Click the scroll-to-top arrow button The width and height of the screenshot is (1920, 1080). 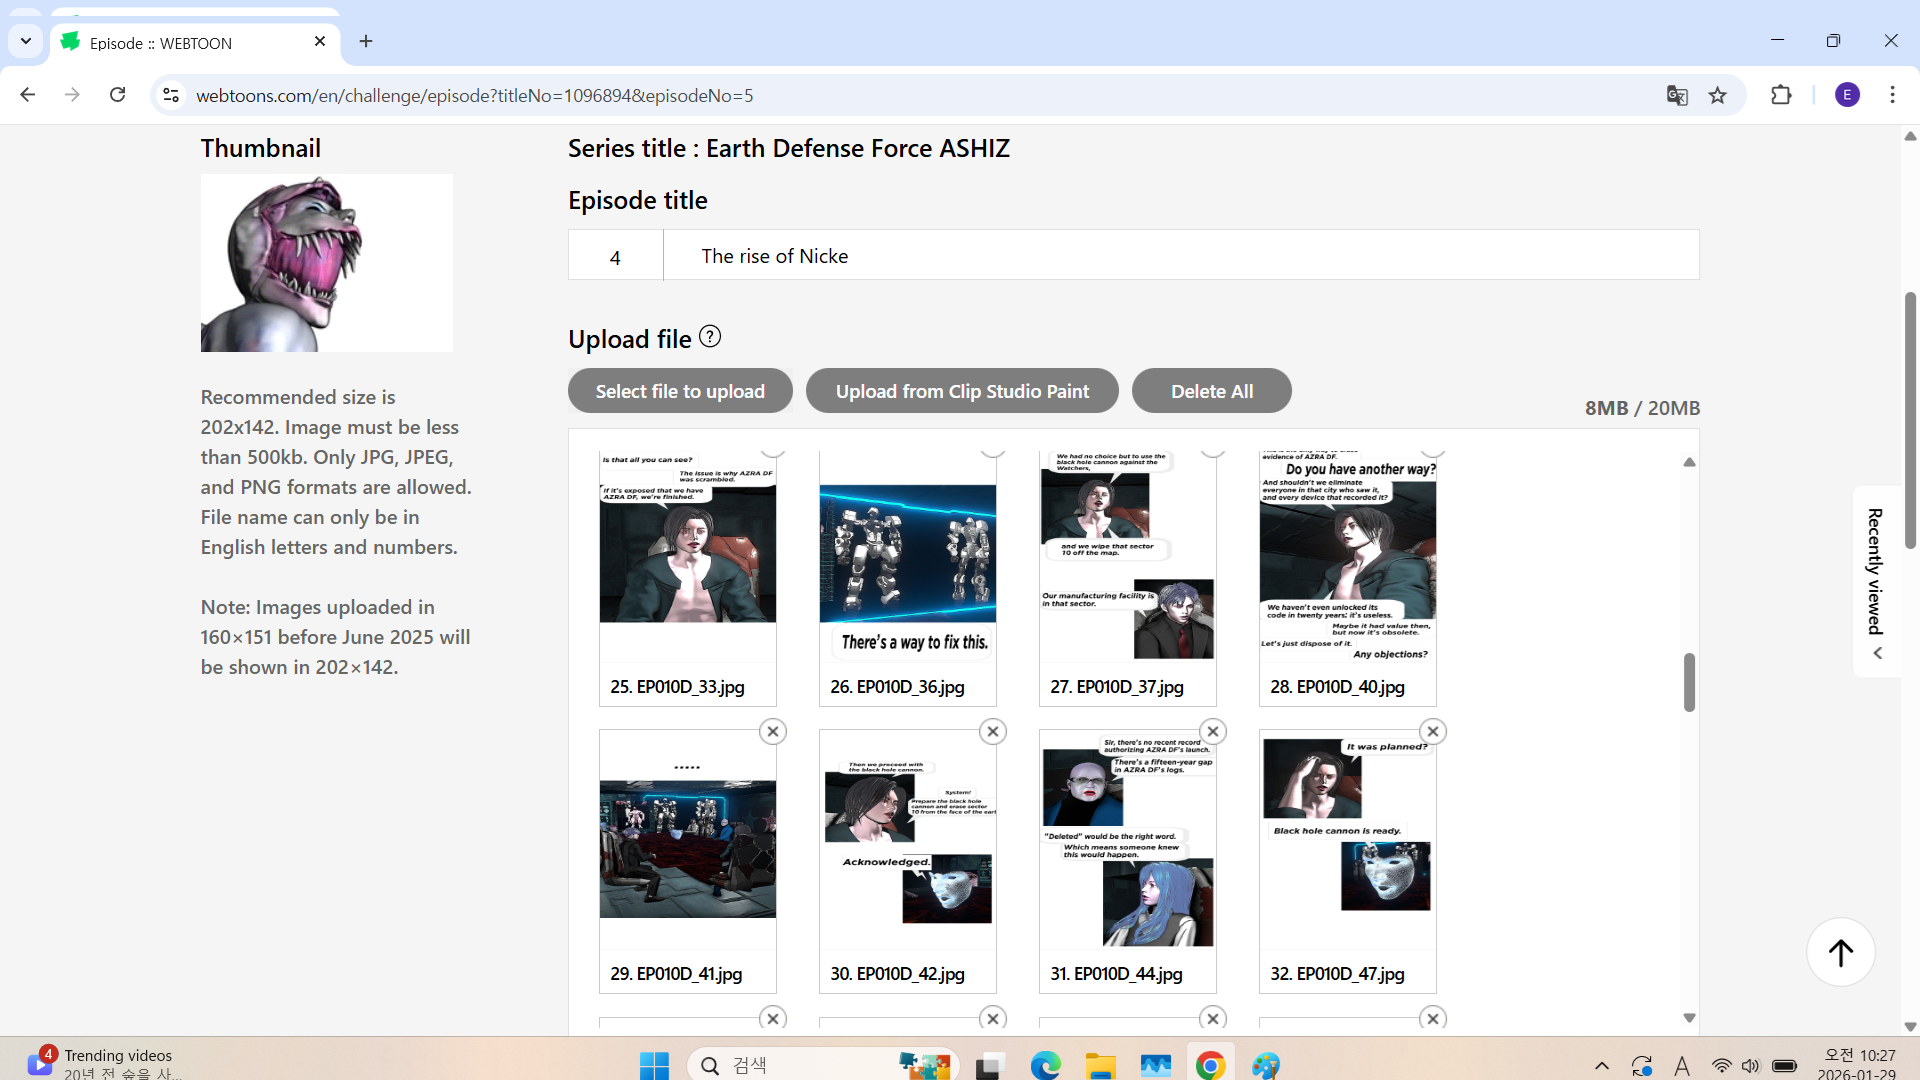click(1840, 952)
